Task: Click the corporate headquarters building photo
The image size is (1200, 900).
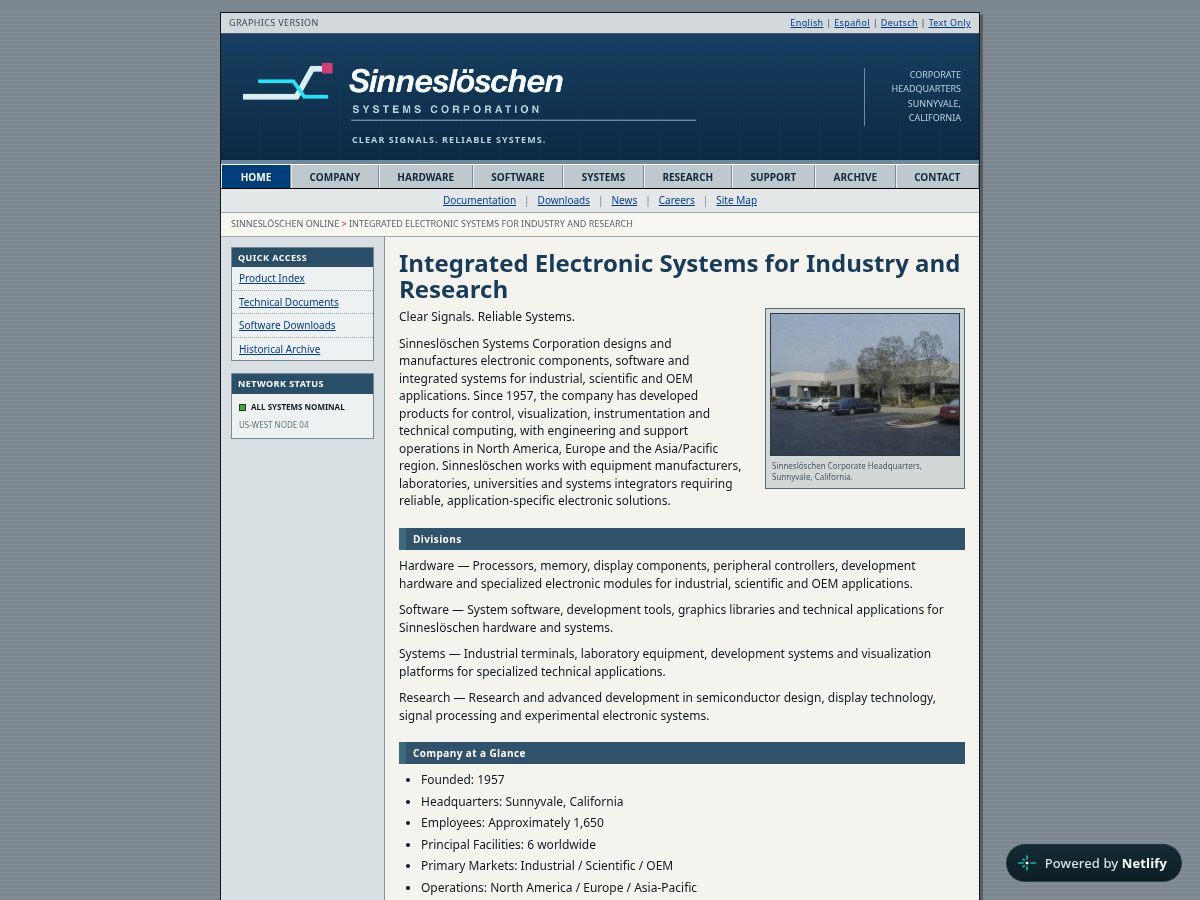Action: [865, 384]
